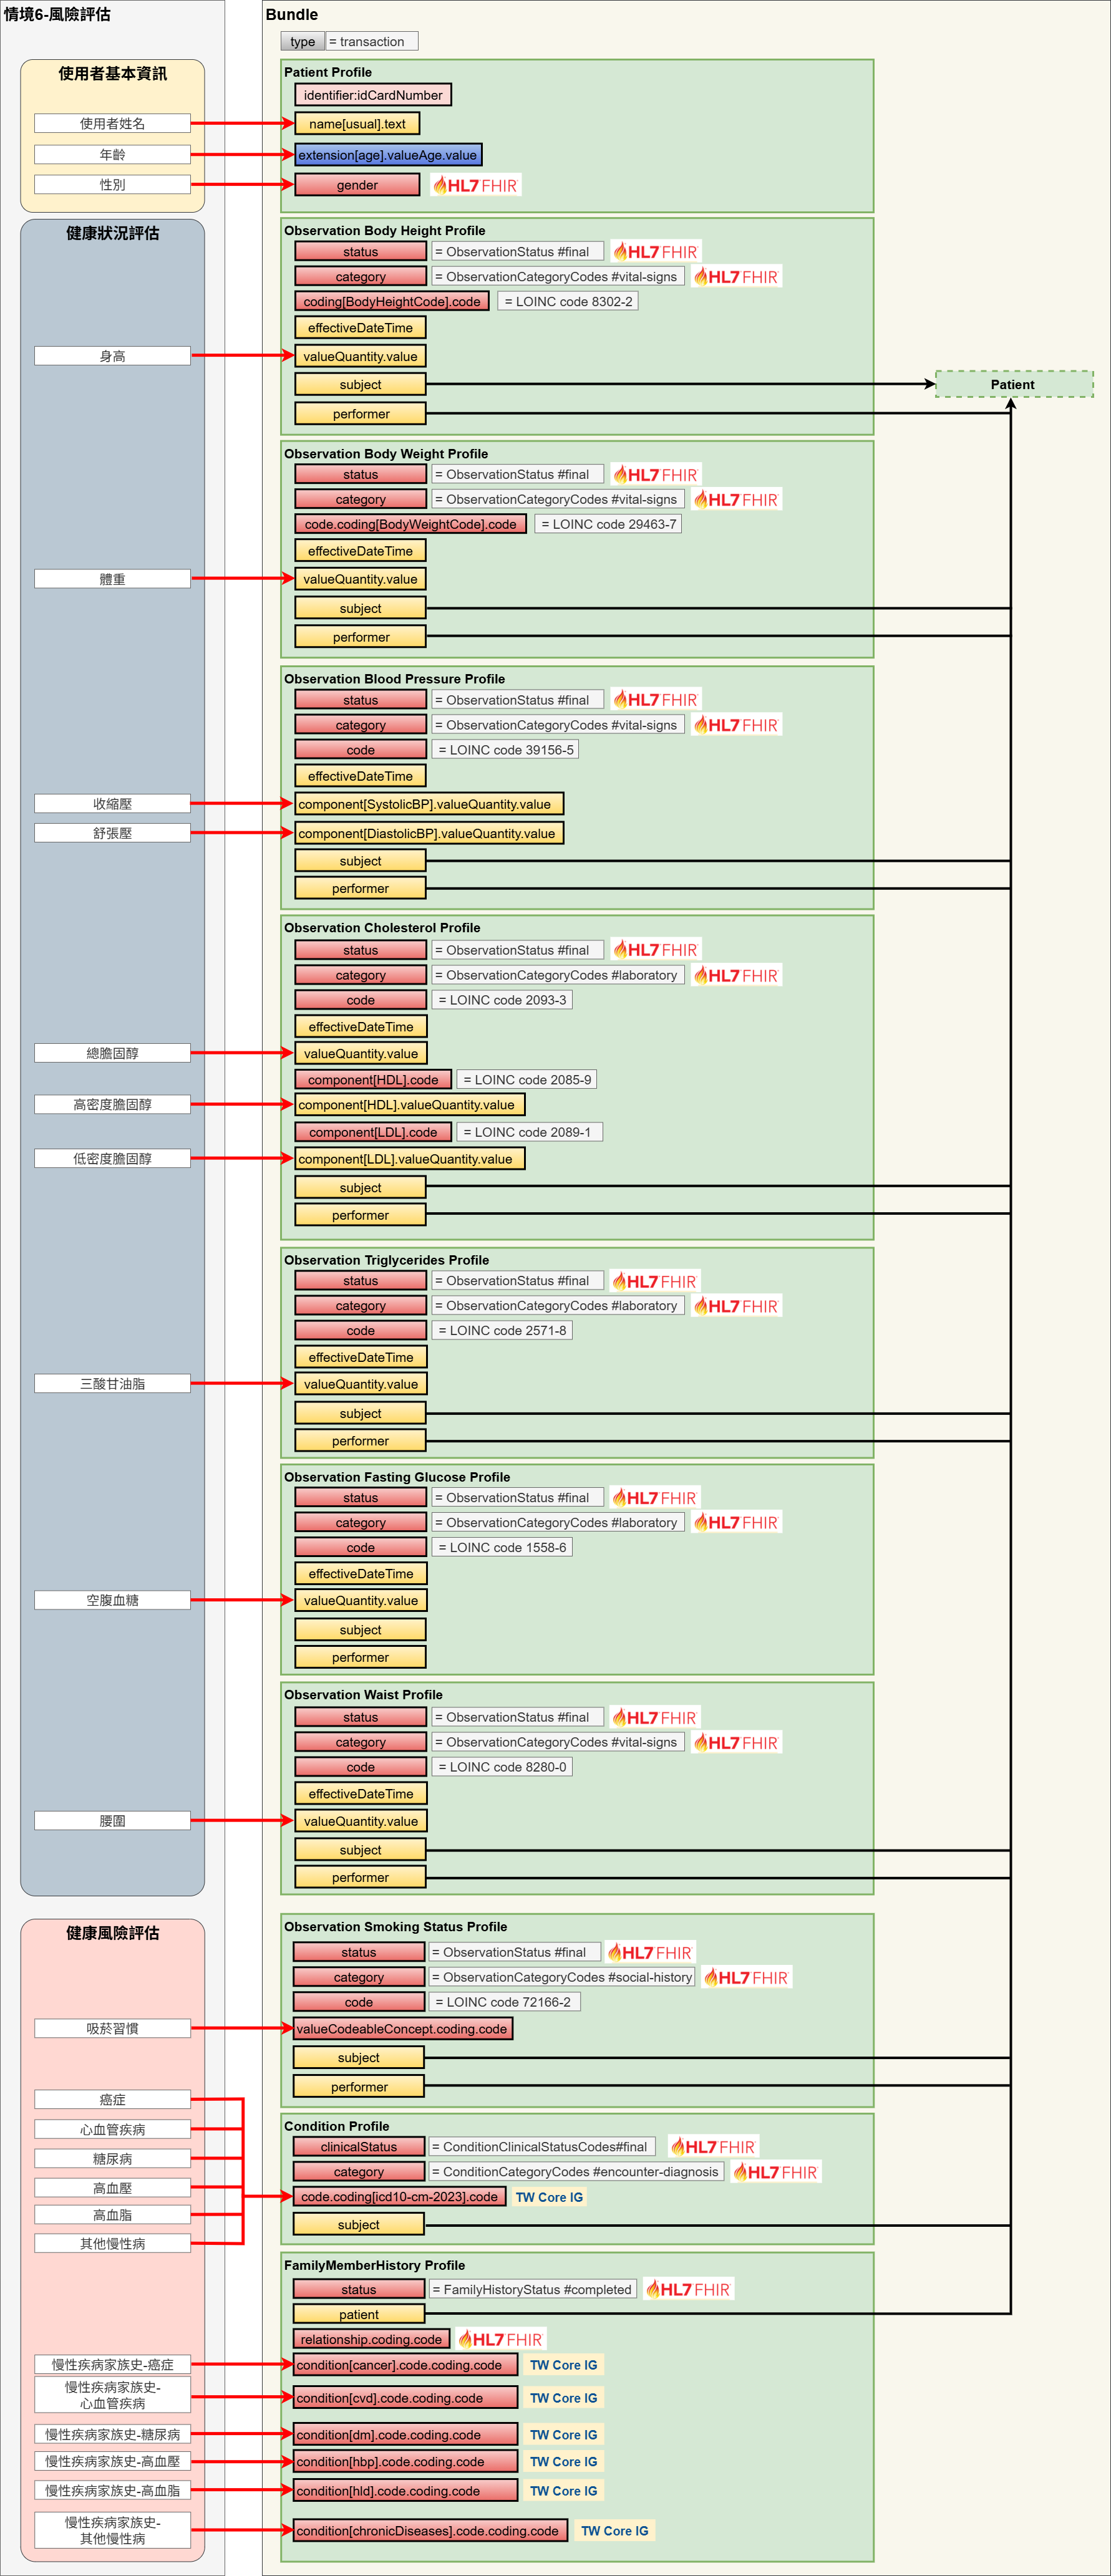Click the 使用者姓名 input field
Viewport: 1111px width, 2576px height.
(112, 123)
